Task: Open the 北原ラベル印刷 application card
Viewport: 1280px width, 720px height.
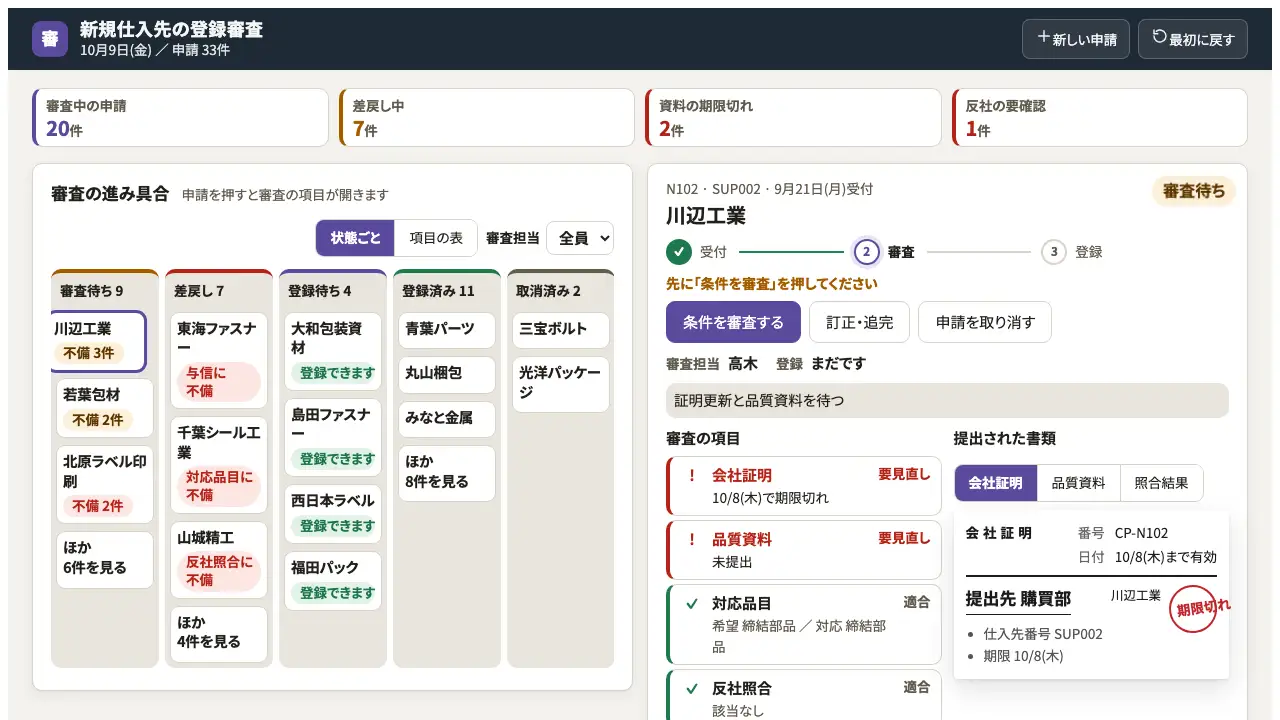Action: click(x=105, y=484)
